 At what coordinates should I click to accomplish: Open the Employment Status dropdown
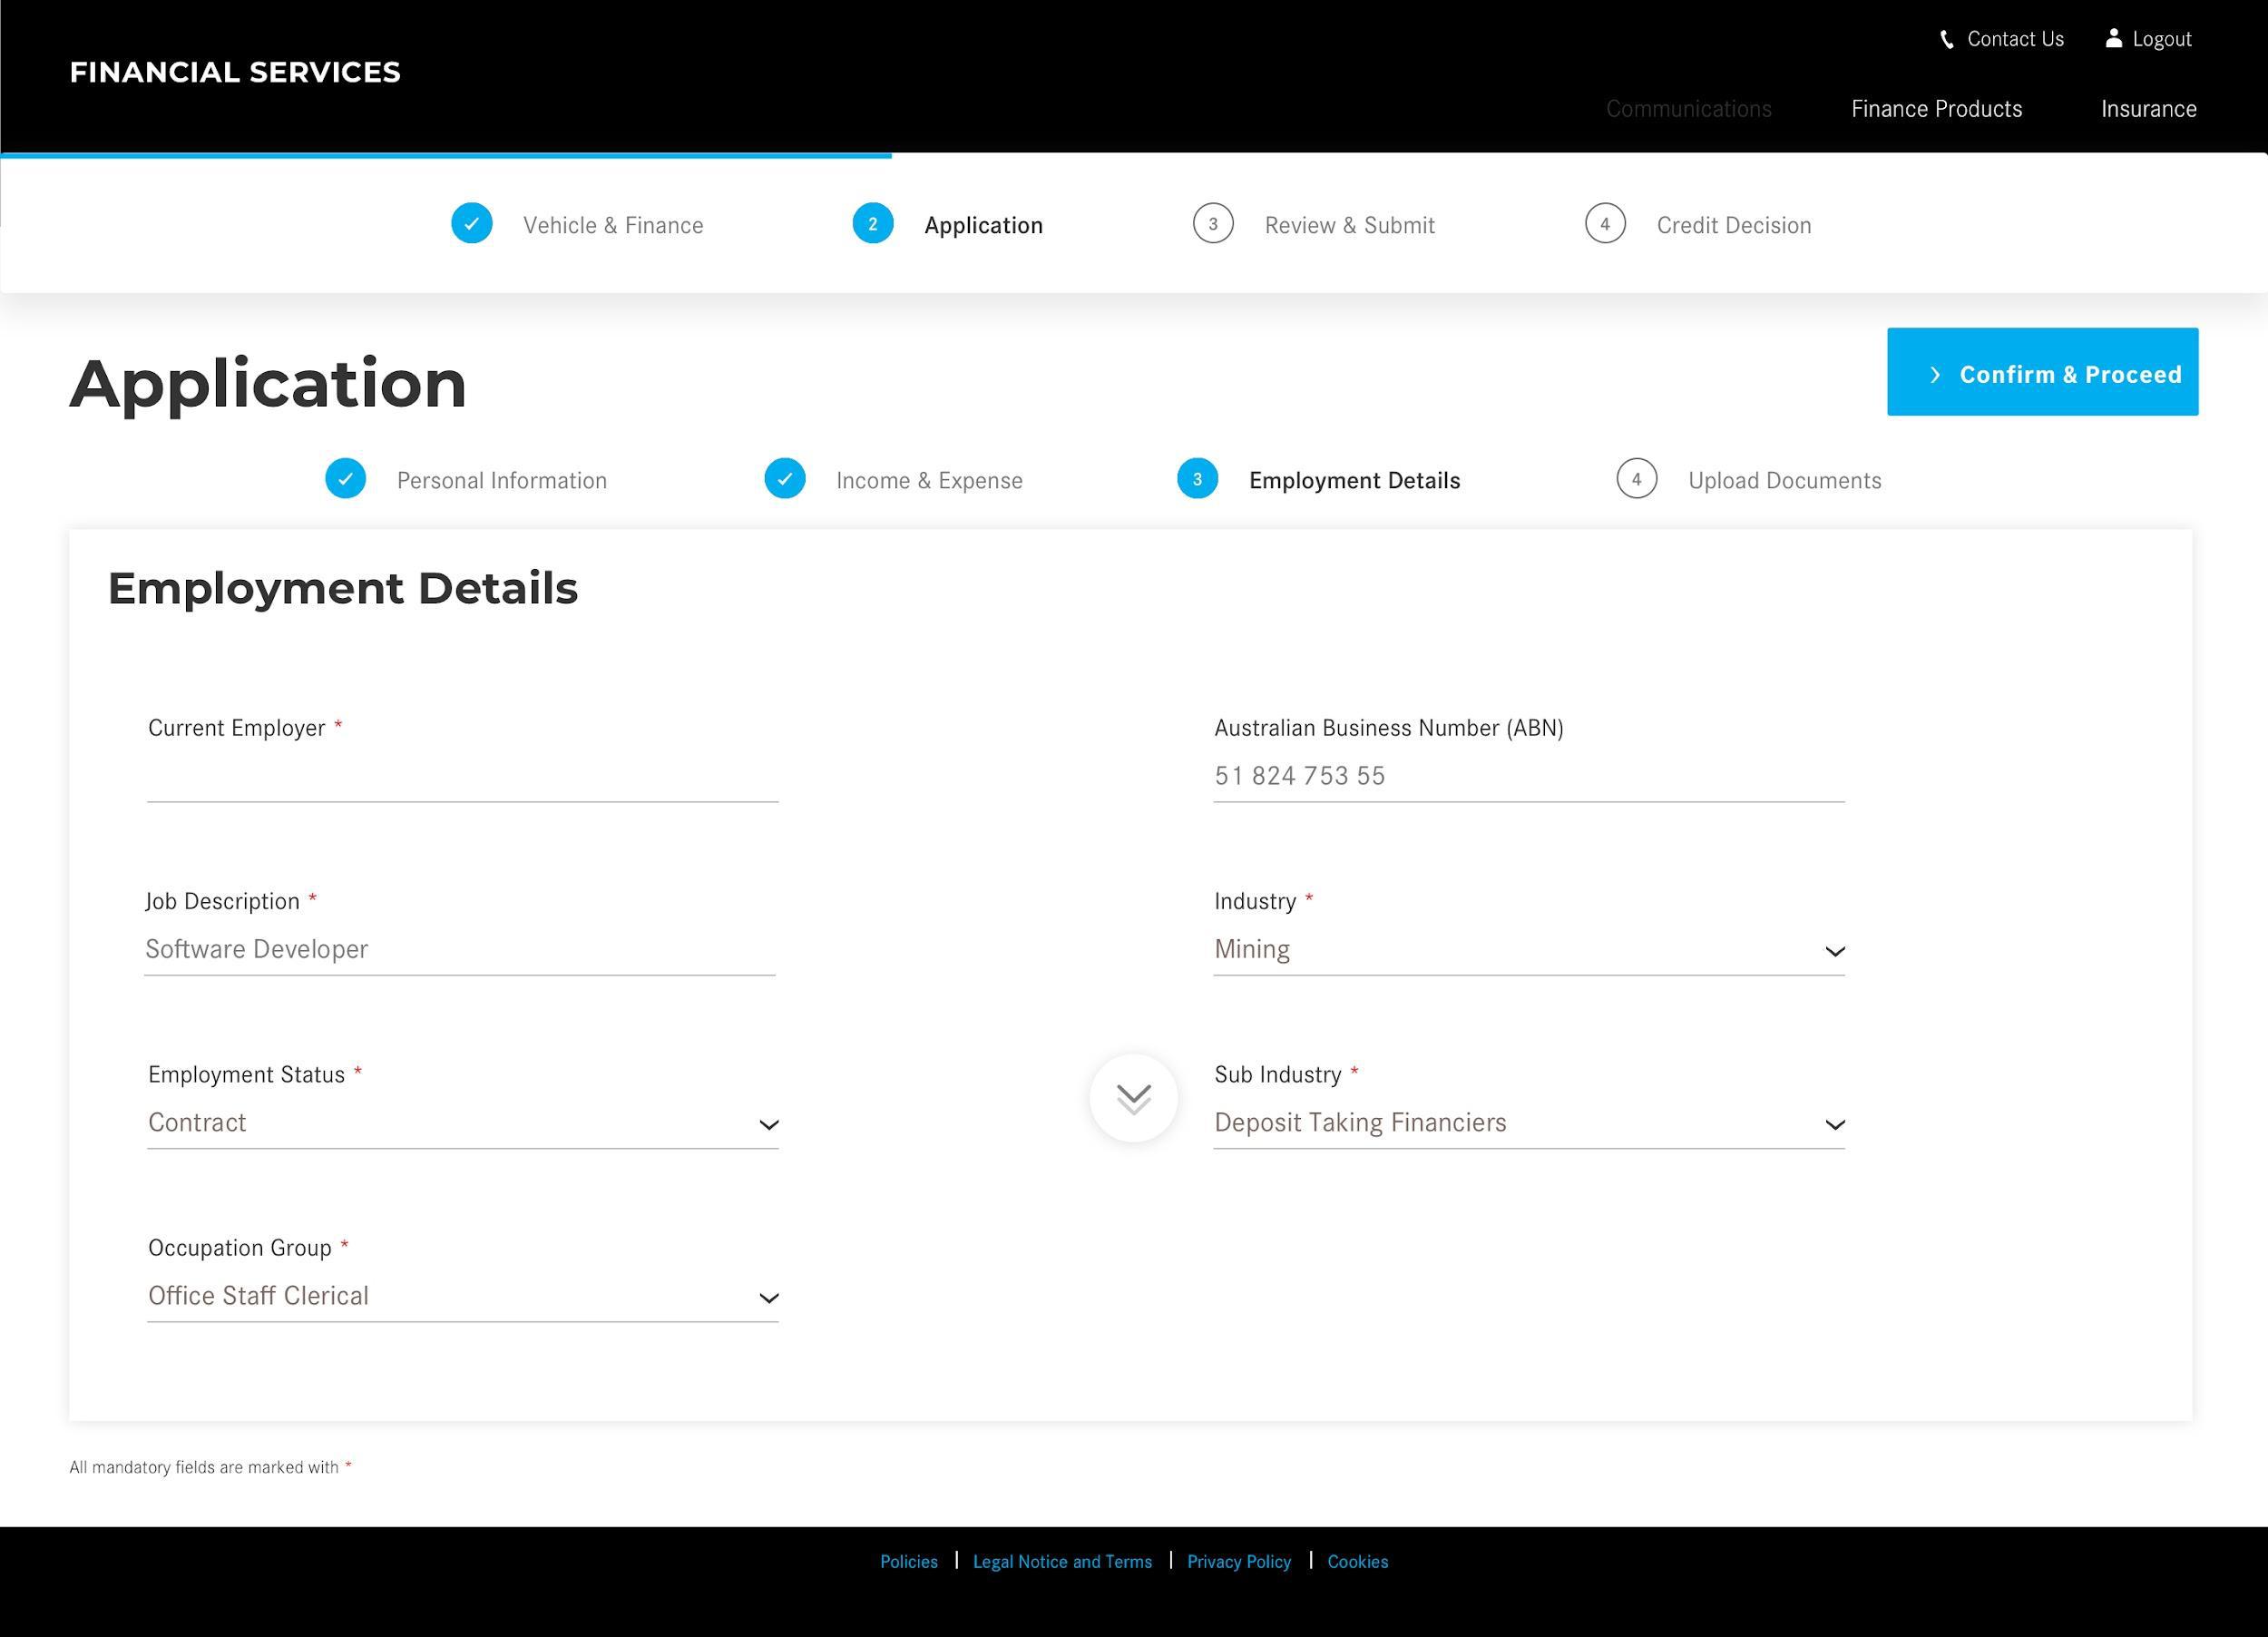pyautogui.click(x=463, y=1123)
